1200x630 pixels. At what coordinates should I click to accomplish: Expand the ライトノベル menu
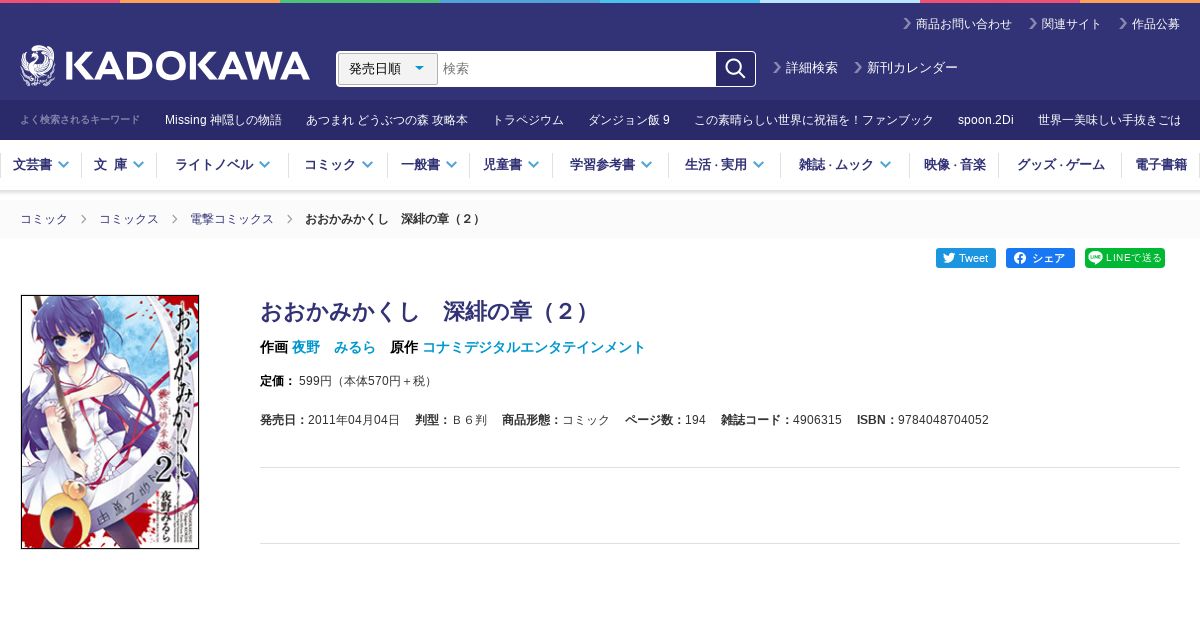pos(222,165)
